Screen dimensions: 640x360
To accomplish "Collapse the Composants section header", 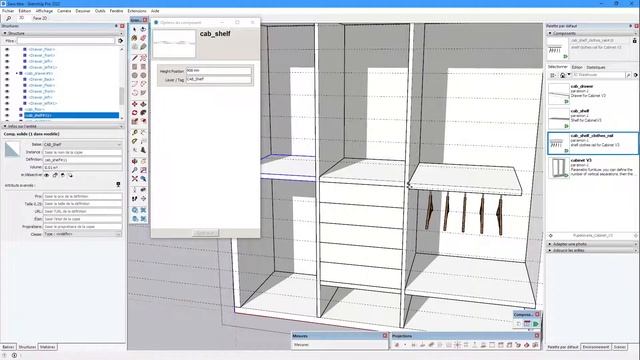I will [591, 33].
